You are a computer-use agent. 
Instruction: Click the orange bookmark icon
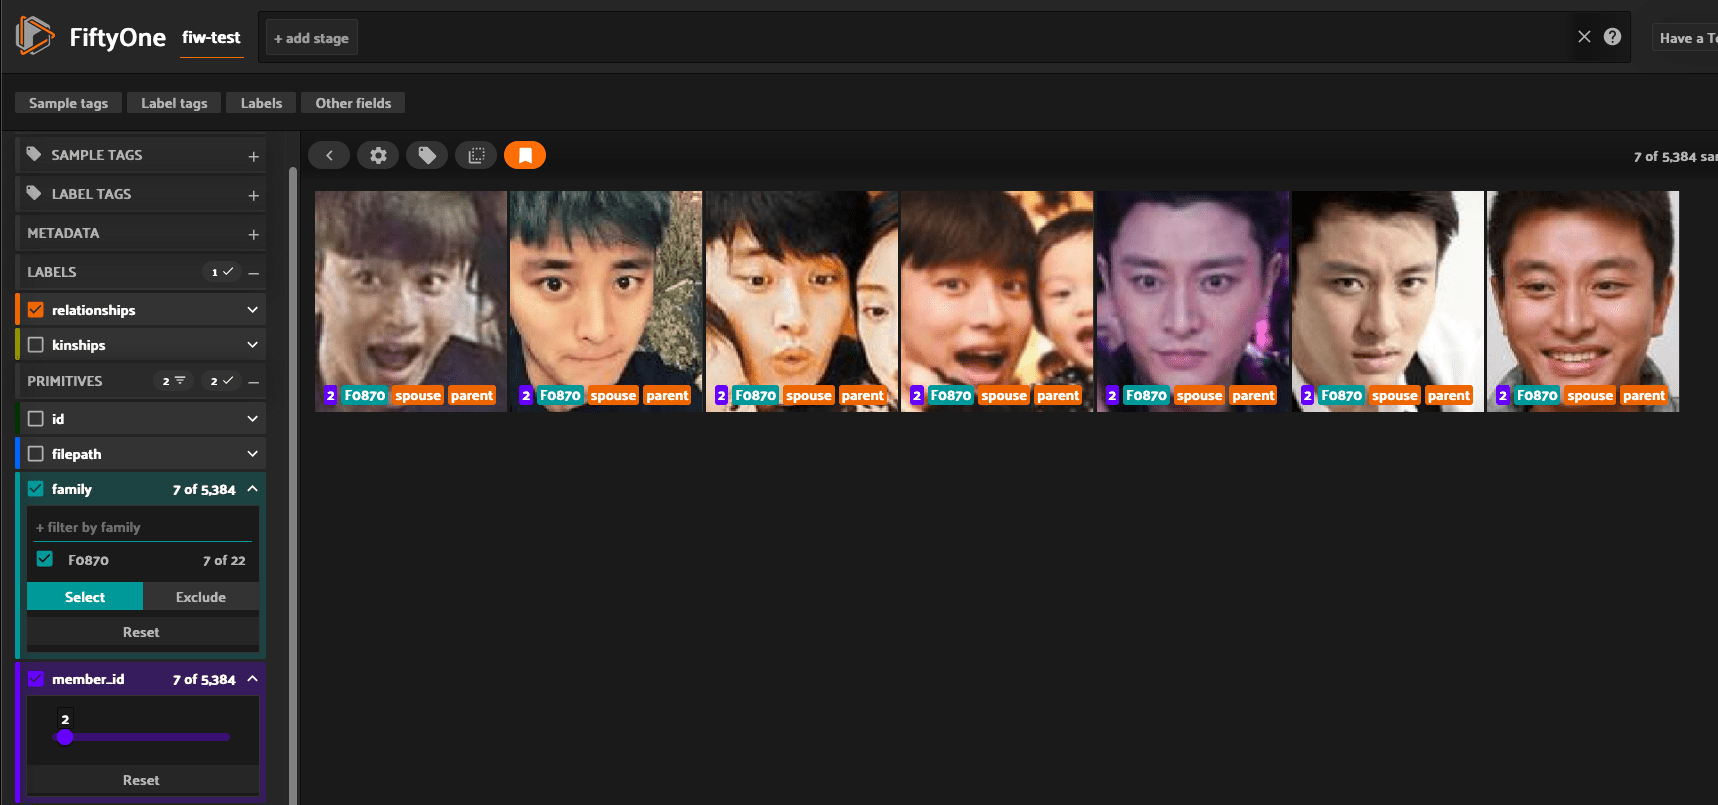click(x=525, y=155)
